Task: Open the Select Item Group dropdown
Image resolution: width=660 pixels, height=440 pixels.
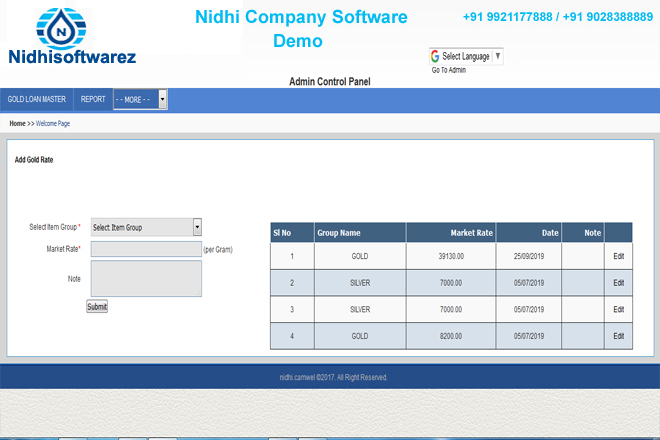Action: click(146, 227)
